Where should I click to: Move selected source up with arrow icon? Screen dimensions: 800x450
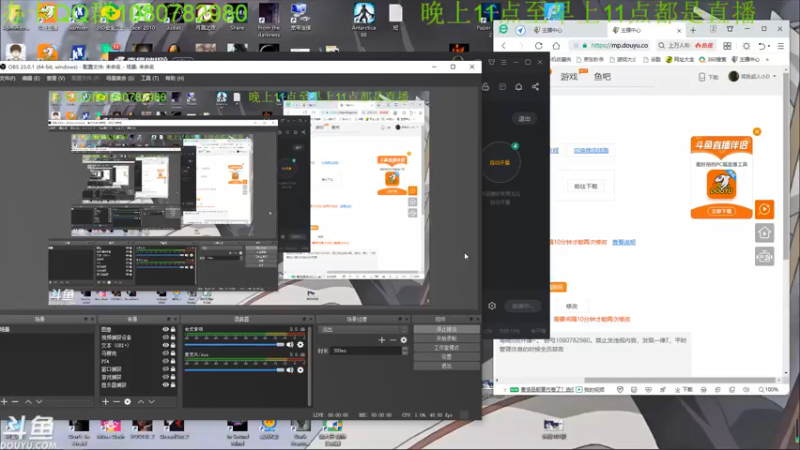tap(141, 402)
